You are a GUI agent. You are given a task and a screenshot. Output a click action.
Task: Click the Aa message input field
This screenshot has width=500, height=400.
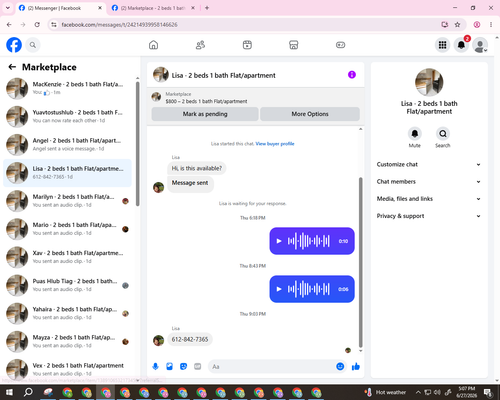pos(272,367)
